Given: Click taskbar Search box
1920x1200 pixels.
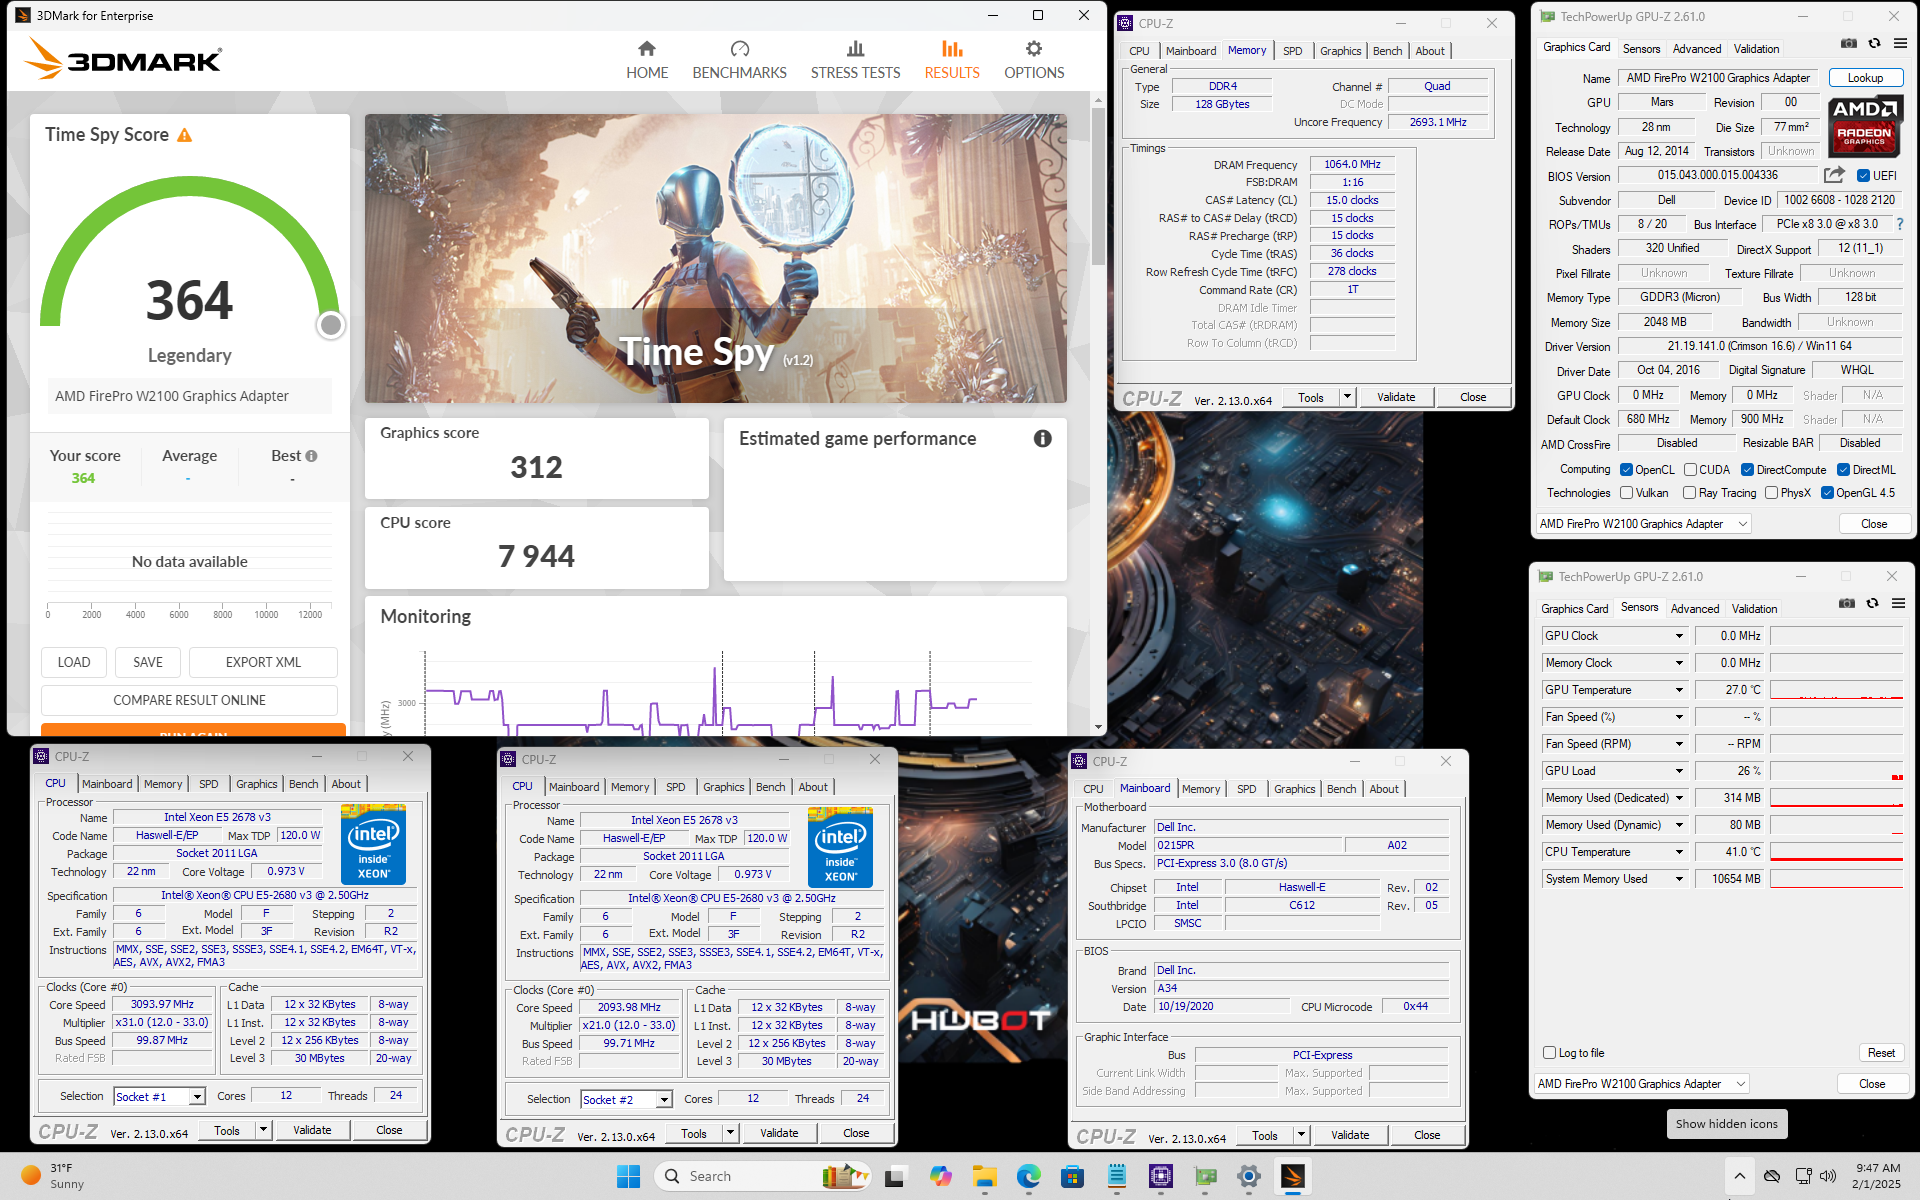Looking at the screenshot, I should [x=765, y=1176].
